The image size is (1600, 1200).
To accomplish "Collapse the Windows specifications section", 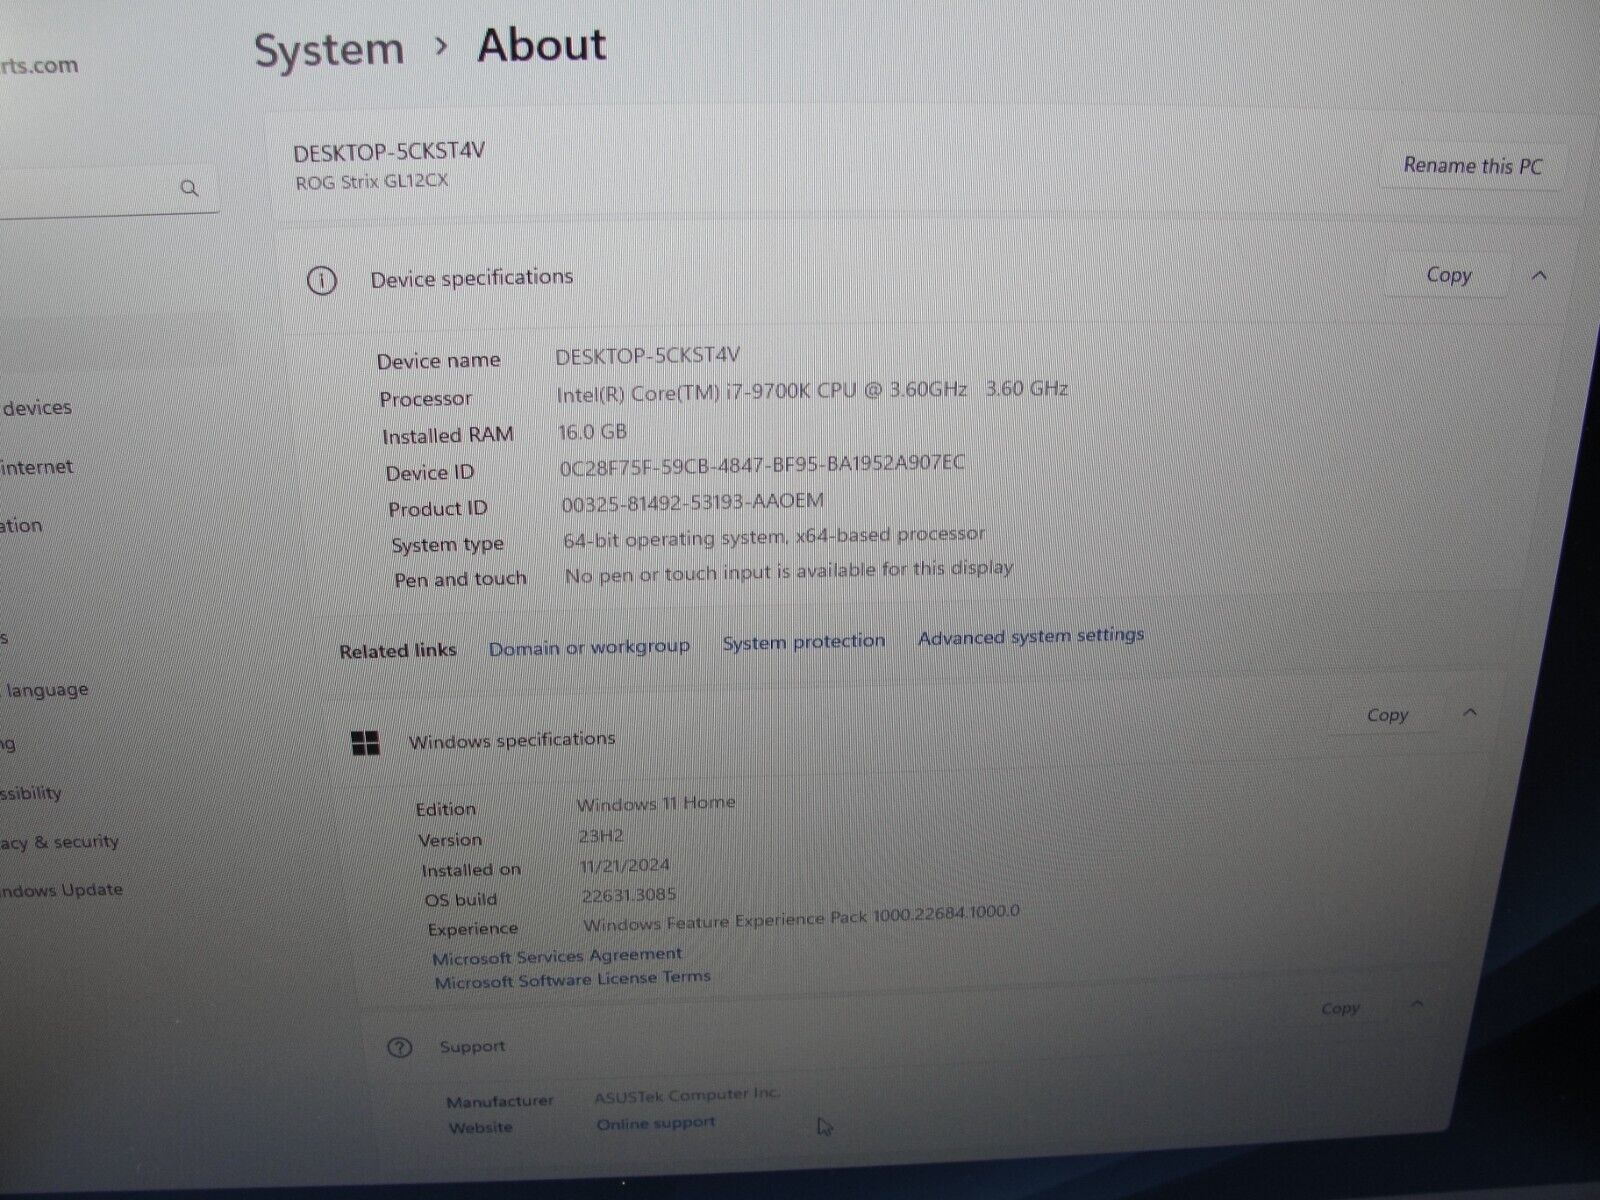I will pyautogui.click(x=1469, y=713).
